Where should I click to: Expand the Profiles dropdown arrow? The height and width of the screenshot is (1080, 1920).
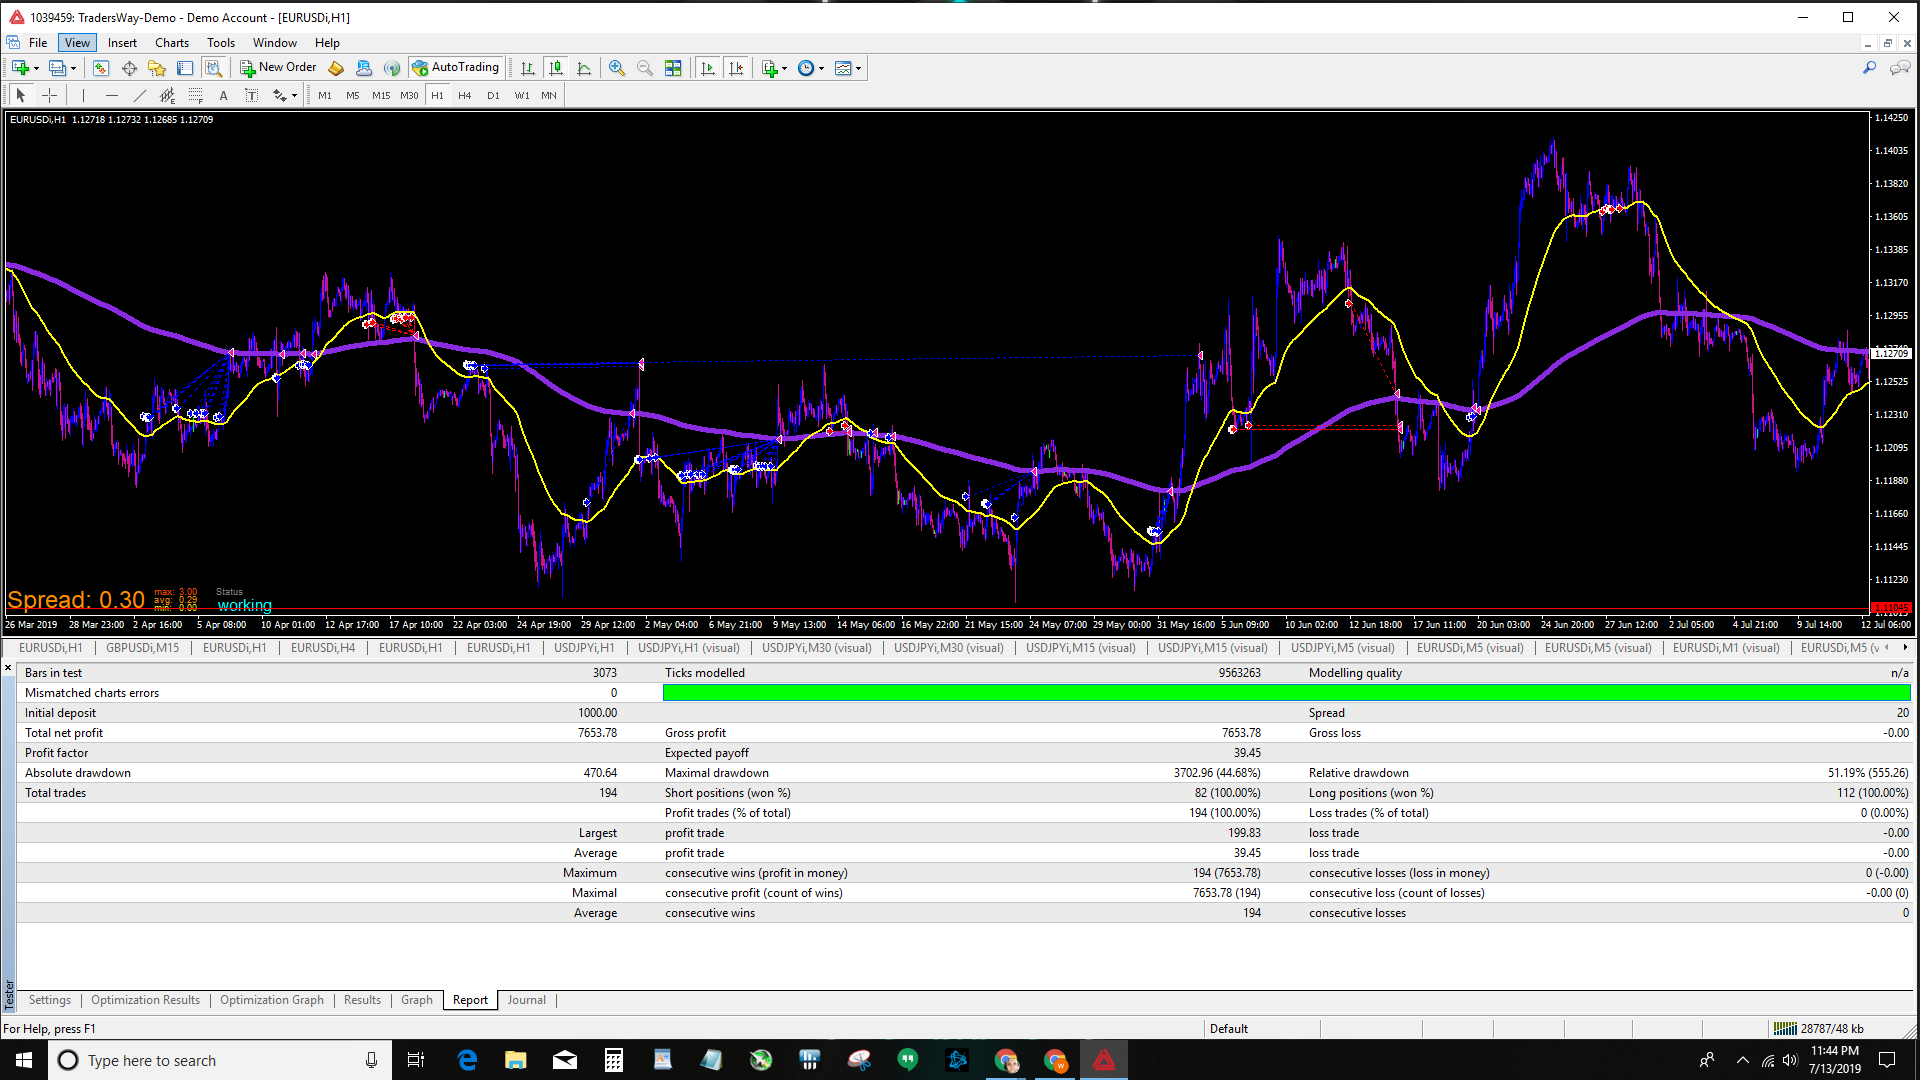[73, 68]
